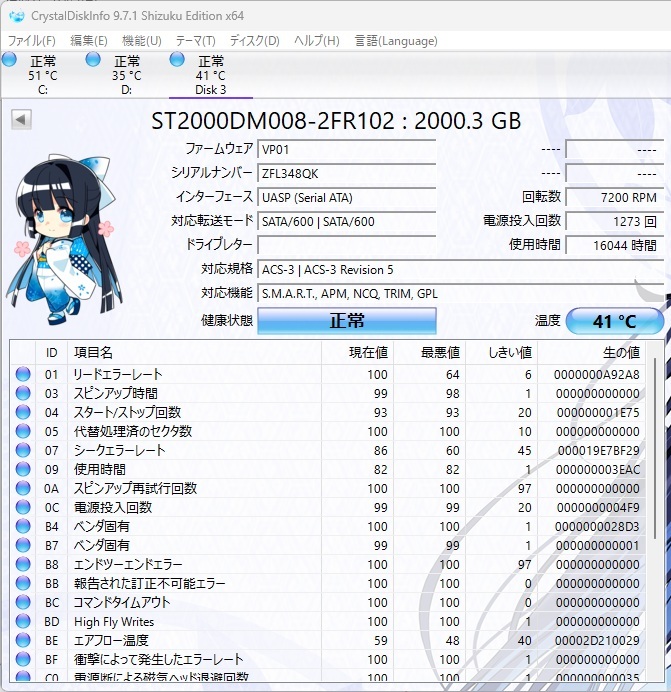The image size is (671, 692).
Task: Select the シークエラーレート row name
Action: tap(119, 450)
